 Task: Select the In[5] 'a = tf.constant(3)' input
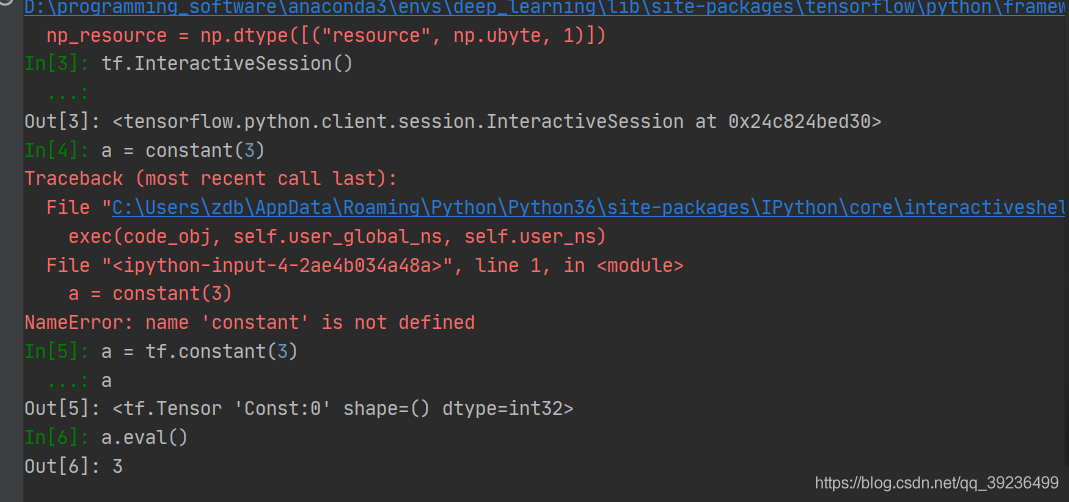[x=162, y=351]
